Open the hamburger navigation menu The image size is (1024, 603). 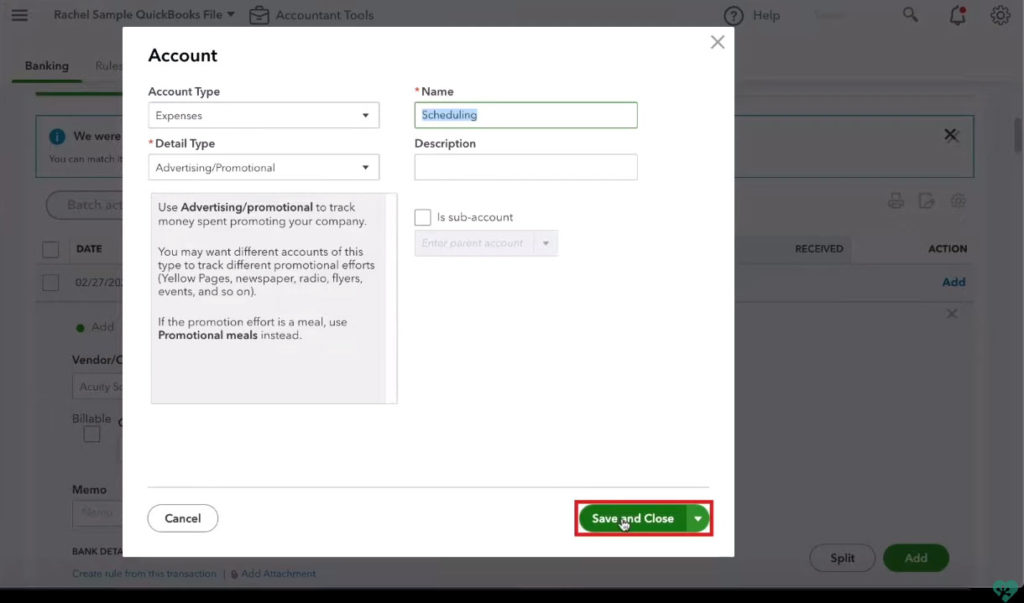(x=19, y=15)
